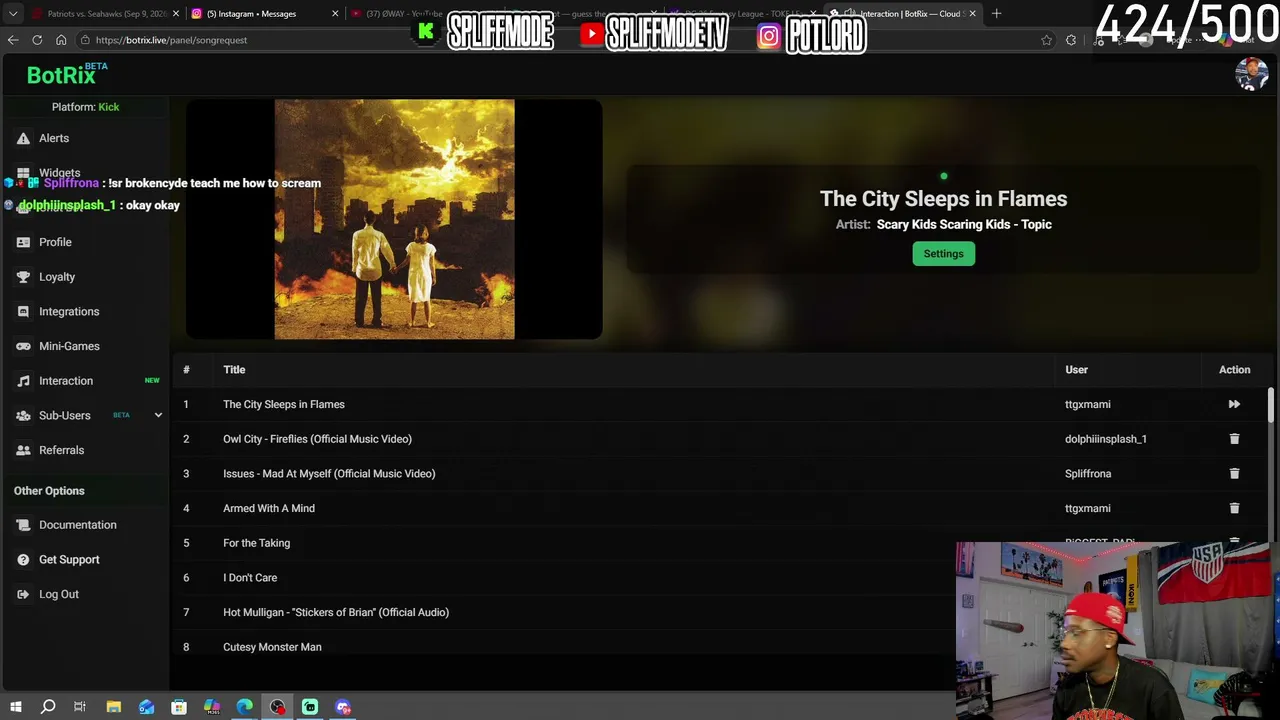Click the Get Support link

[x=69, y=560]
